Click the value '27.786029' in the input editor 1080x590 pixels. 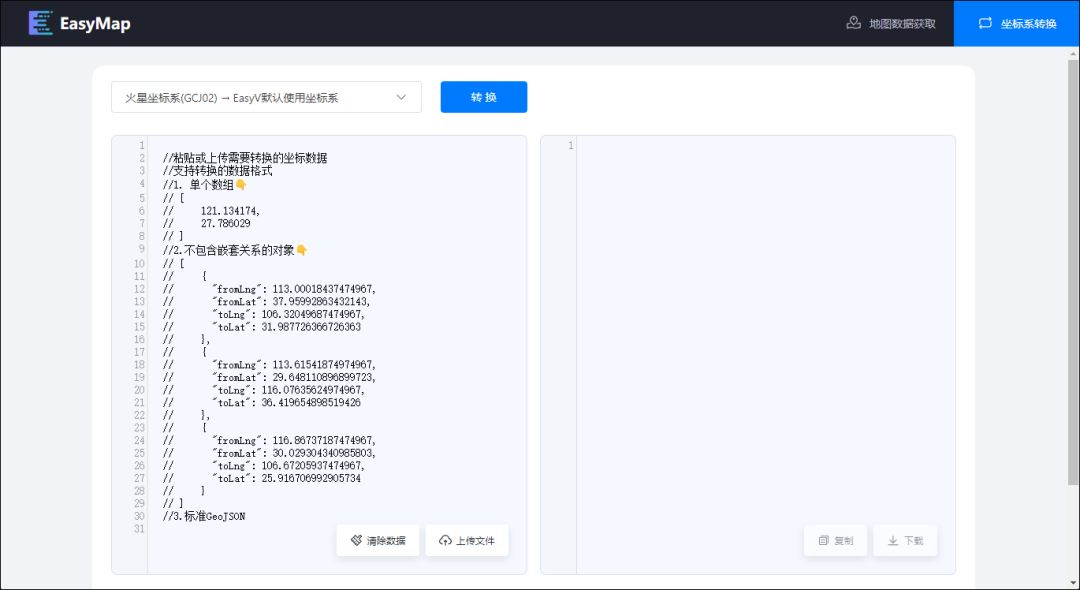pos(225,224)
